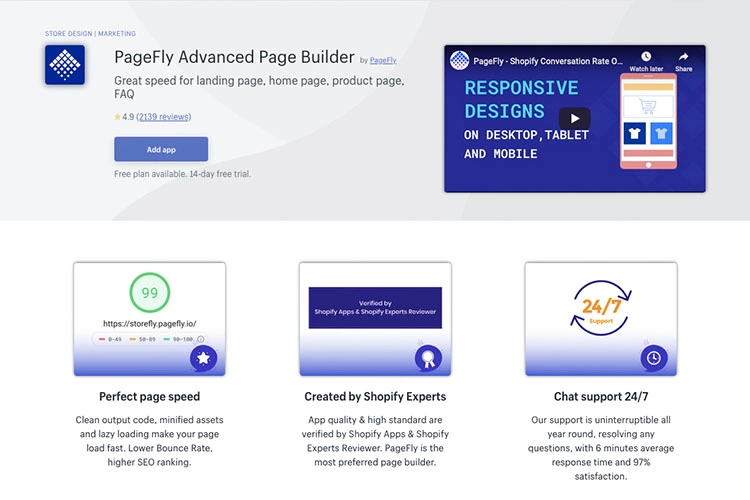Click the 24/7 support graphic
The width and height of the screenshot is (750, 500).
tap(601, 308)
